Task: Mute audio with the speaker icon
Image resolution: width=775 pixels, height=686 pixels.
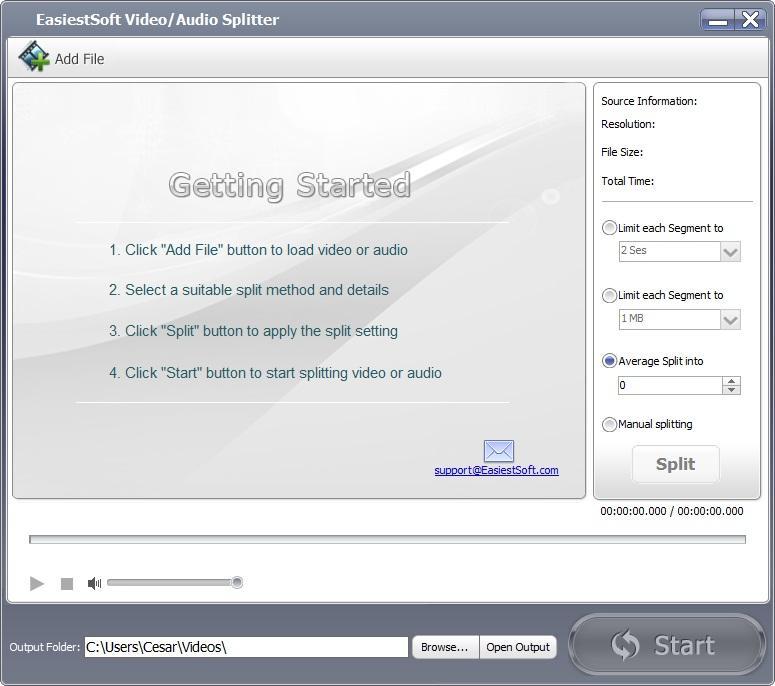Action: tap(94, 584)
